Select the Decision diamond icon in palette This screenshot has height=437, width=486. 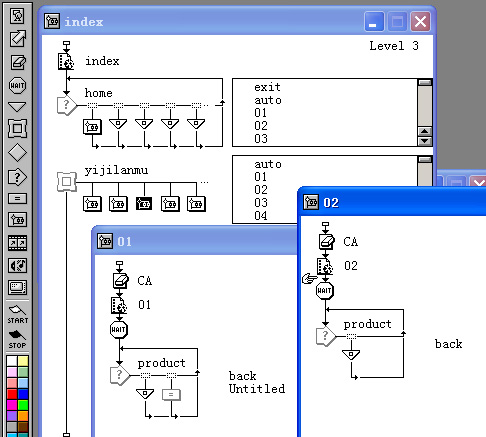(17, 153)
